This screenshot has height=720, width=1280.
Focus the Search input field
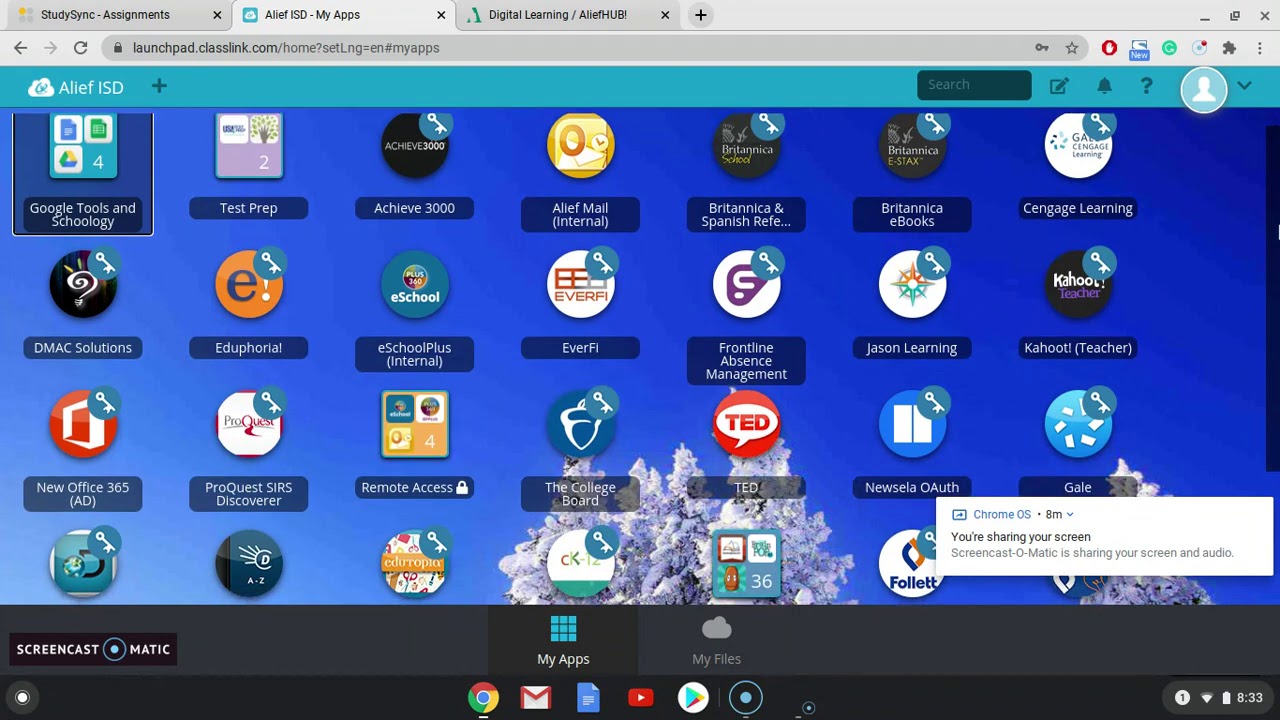[974, 85]
